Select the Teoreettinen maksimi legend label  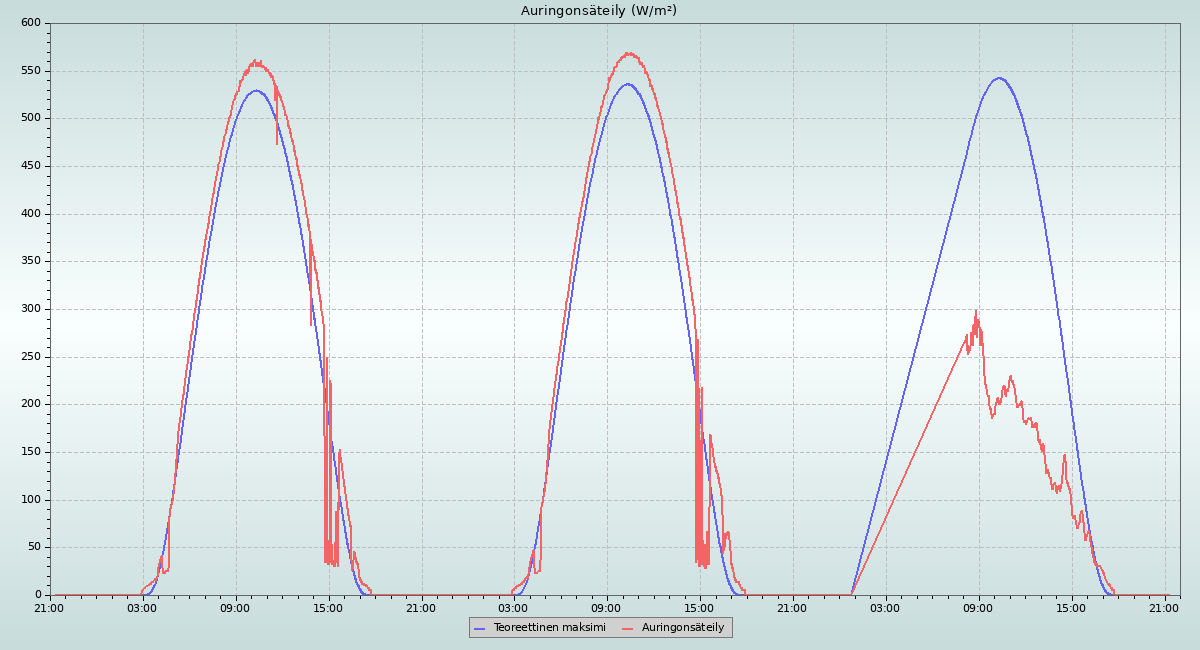pyautogui.click(x=549, y=627)
